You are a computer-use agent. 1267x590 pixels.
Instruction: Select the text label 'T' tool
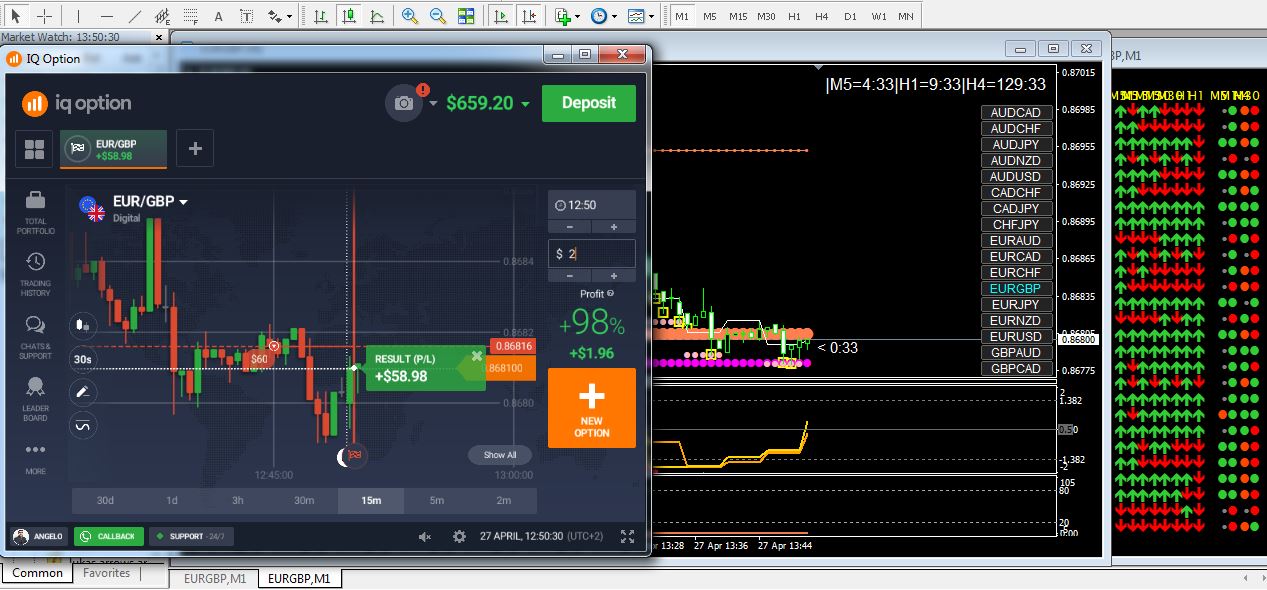(246, 16)
